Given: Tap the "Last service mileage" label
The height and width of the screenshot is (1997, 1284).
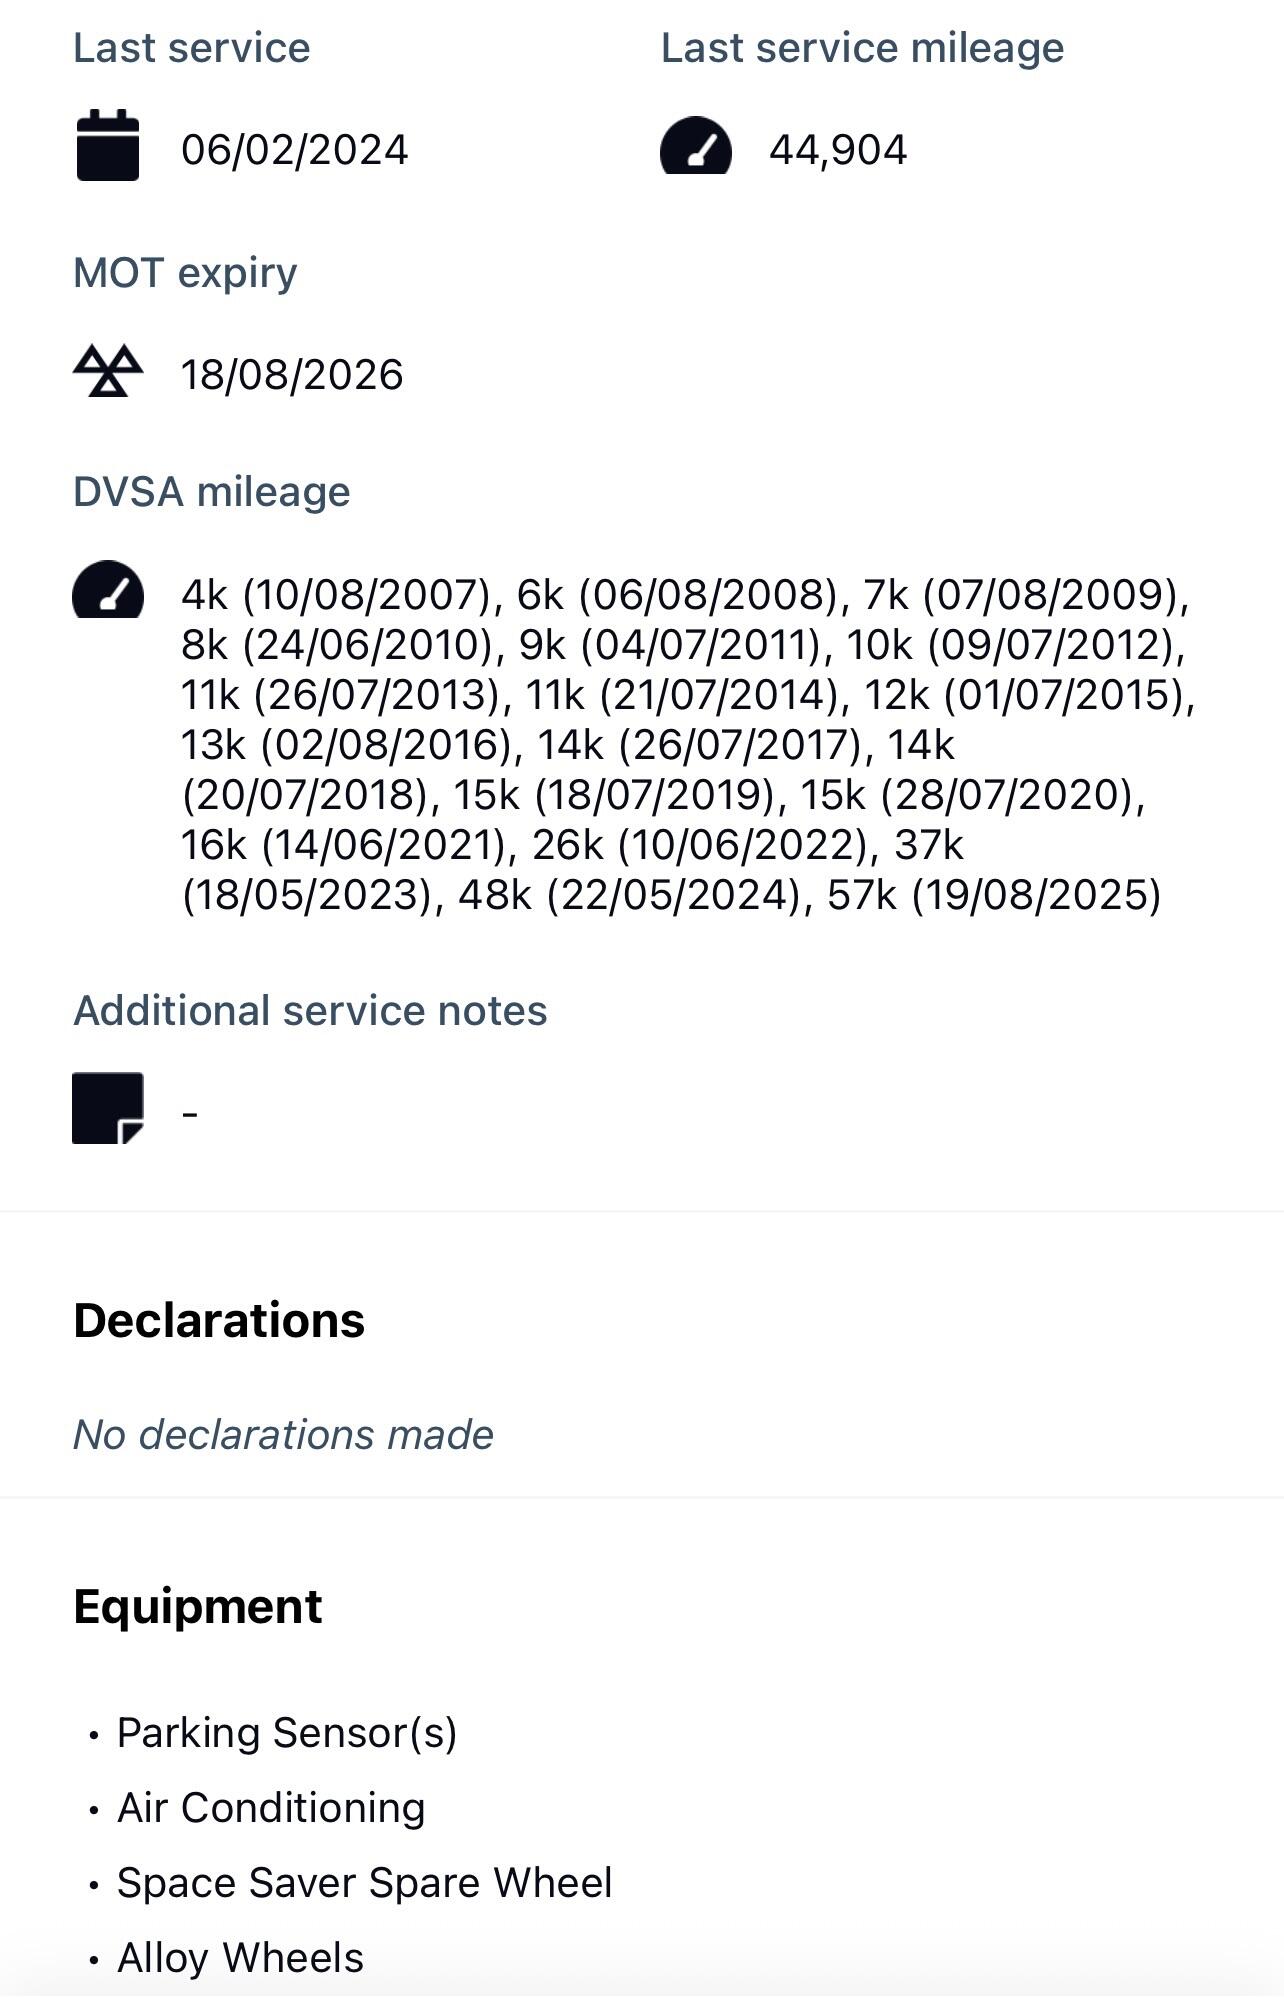Looking at the screenshot, I should pos(862,48).
